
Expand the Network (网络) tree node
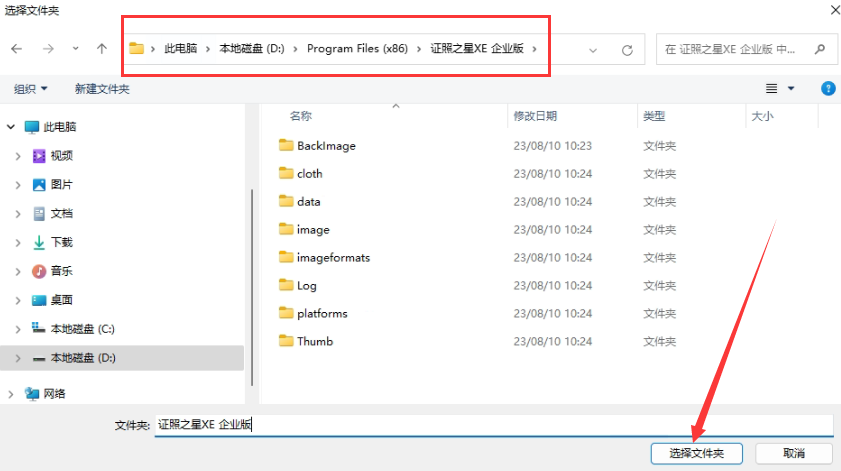[x=11, y=394]
